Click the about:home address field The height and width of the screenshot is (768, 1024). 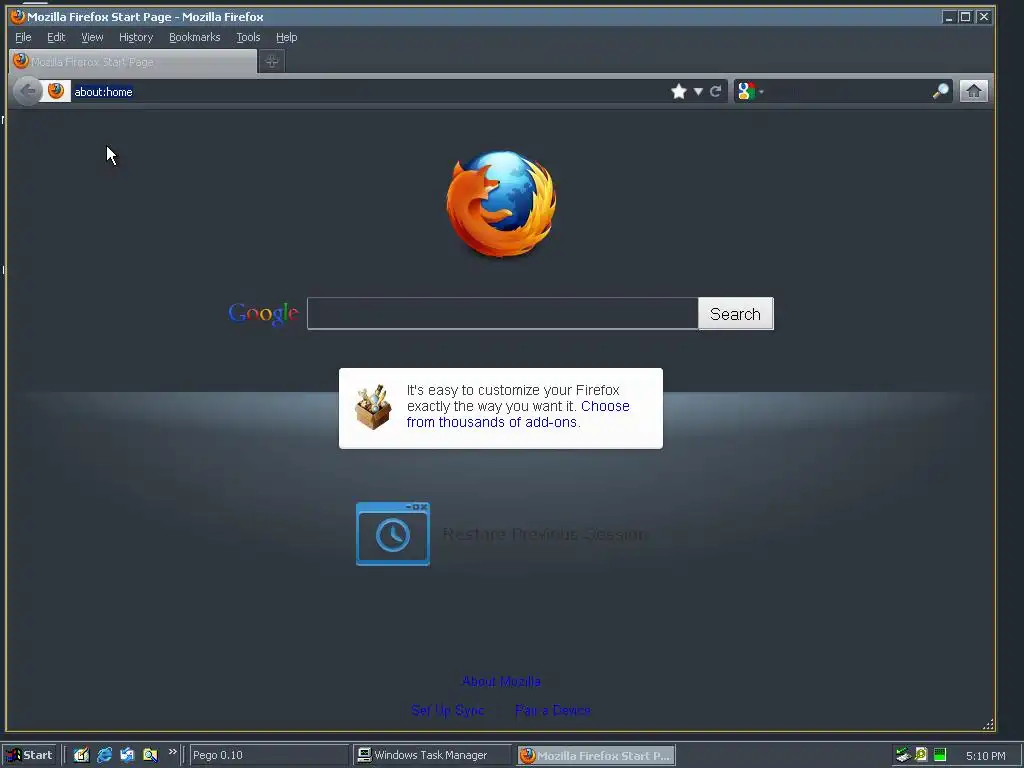click(366, 91)
